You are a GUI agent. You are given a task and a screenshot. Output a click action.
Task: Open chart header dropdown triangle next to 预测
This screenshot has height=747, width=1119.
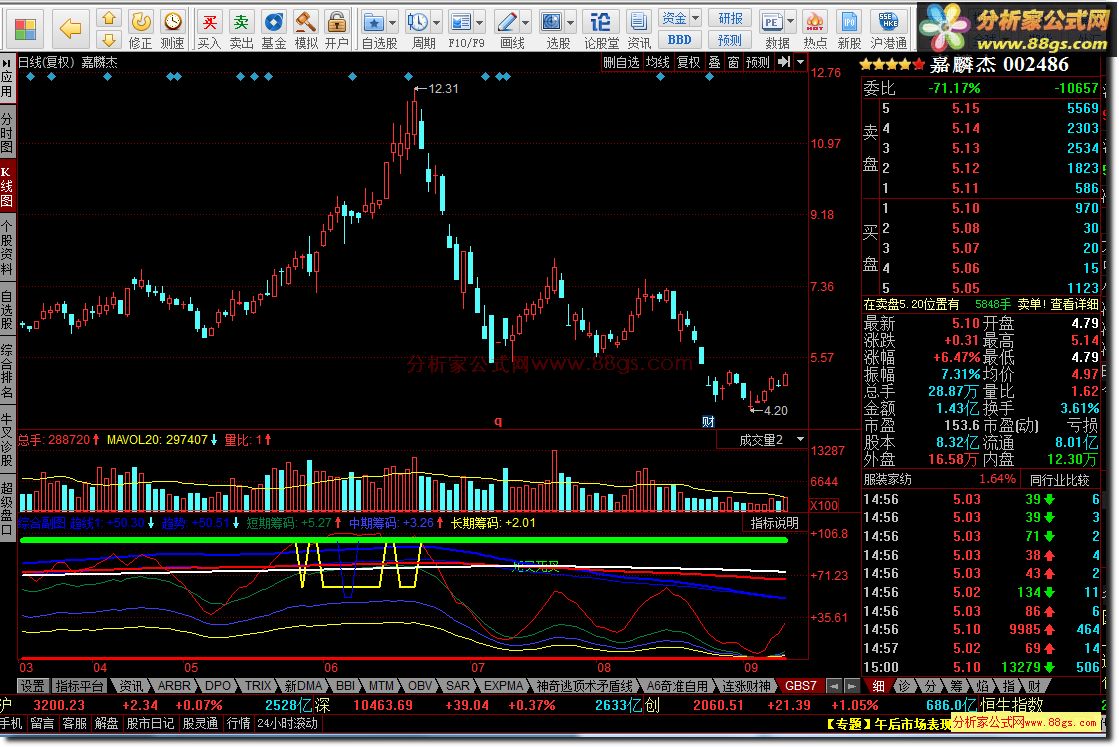point(801,62)
